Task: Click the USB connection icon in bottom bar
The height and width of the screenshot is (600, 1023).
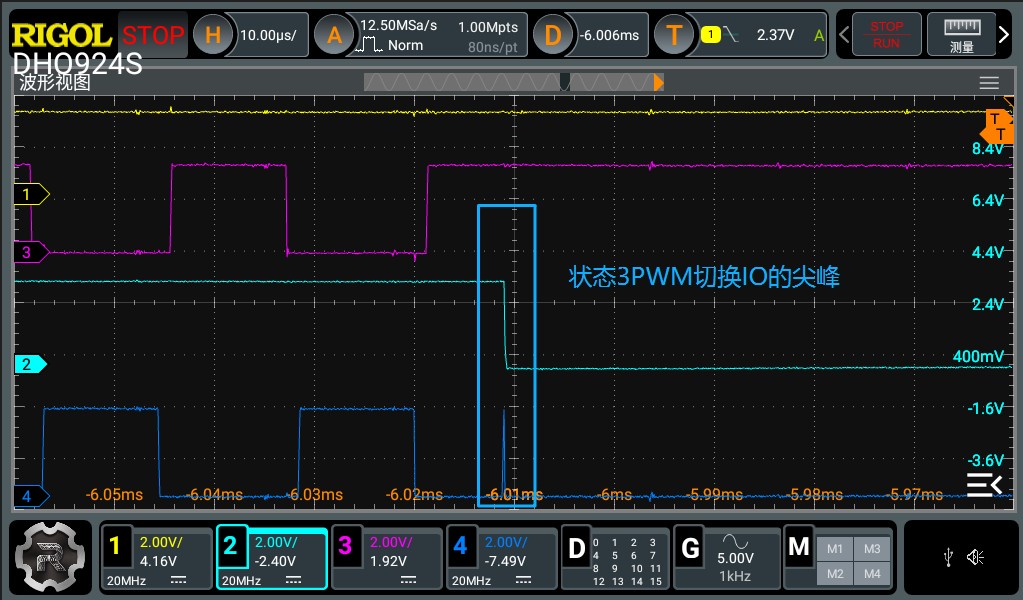Action: point(948,556)
